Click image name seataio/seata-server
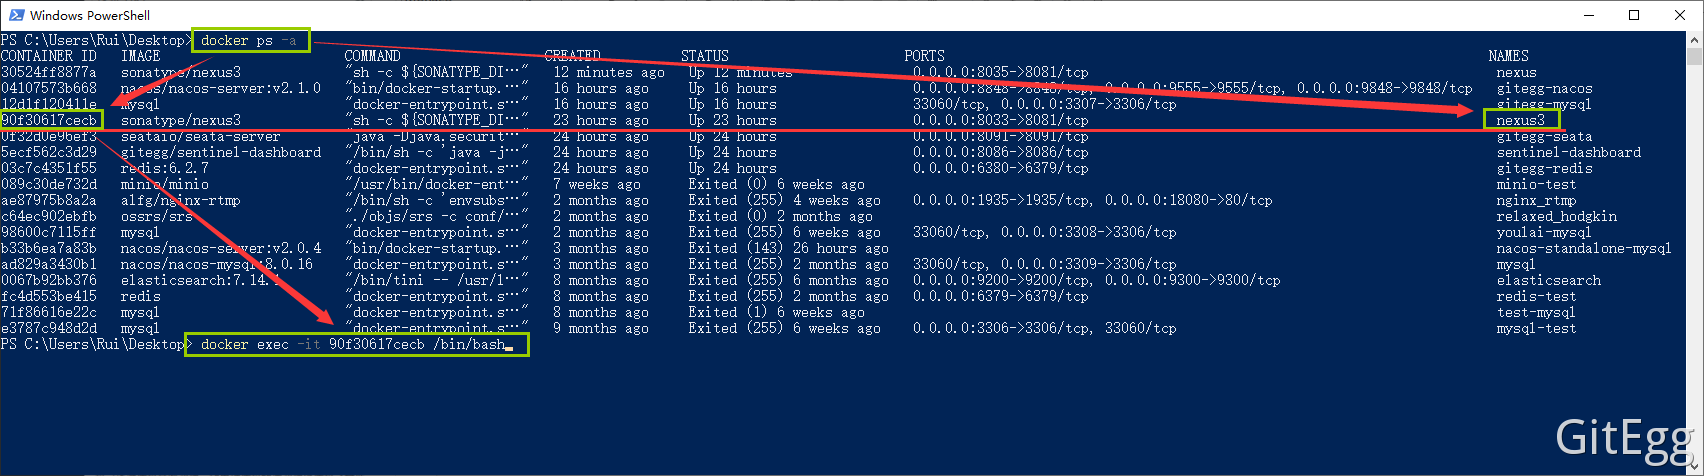This screenshot has width=1704, height=476. [x=201, y=136]
